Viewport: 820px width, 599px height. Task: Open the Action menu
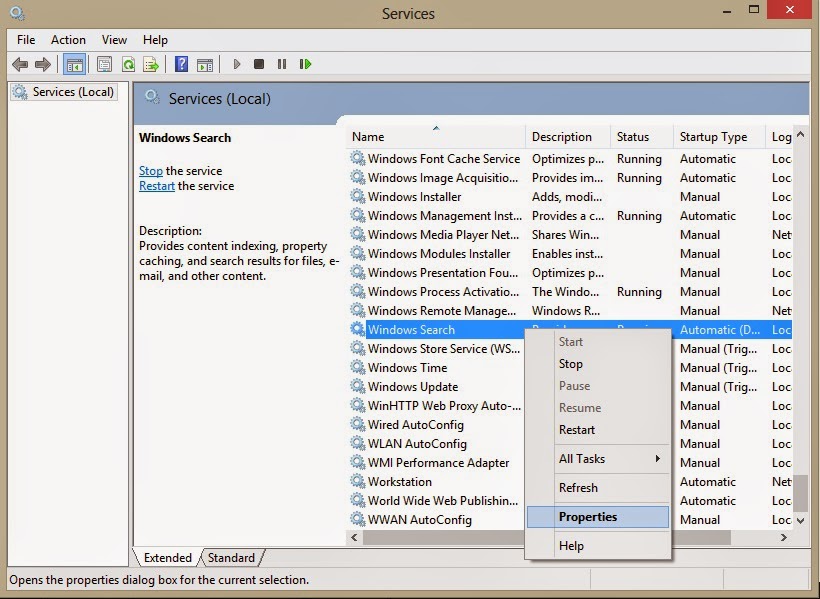(68, 40)
